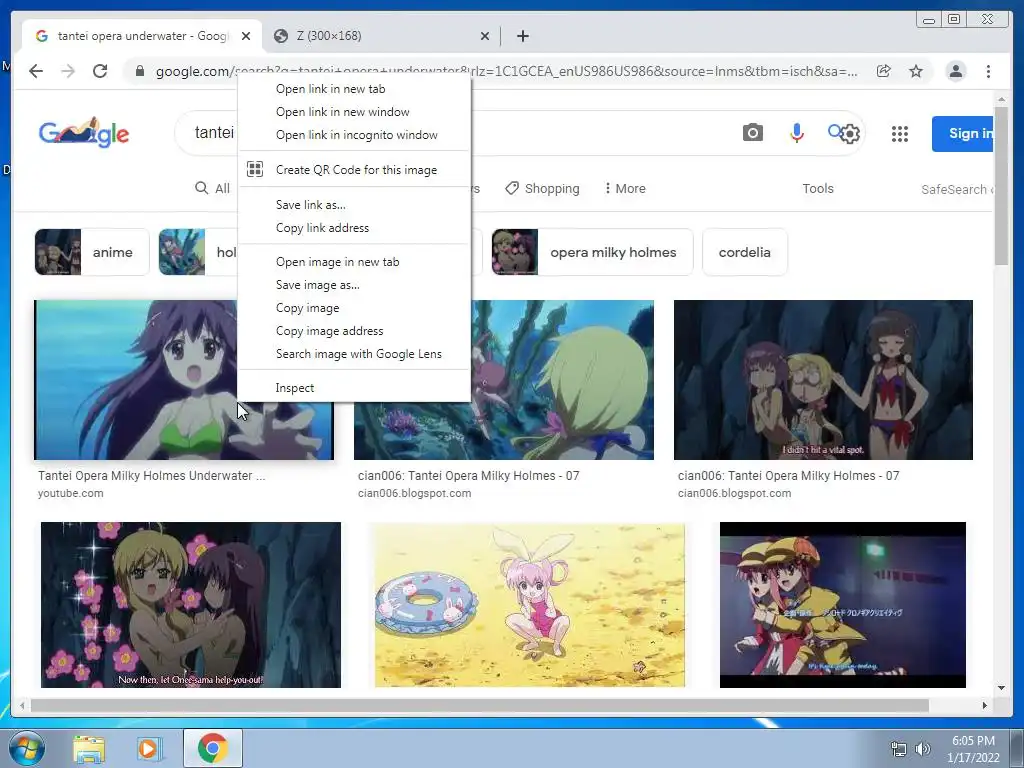Open image subtitled 'I didn't hit a vital spot'
Image resolution: width=1024 pixels, height=768 pixels.
[x=823, y=379]
